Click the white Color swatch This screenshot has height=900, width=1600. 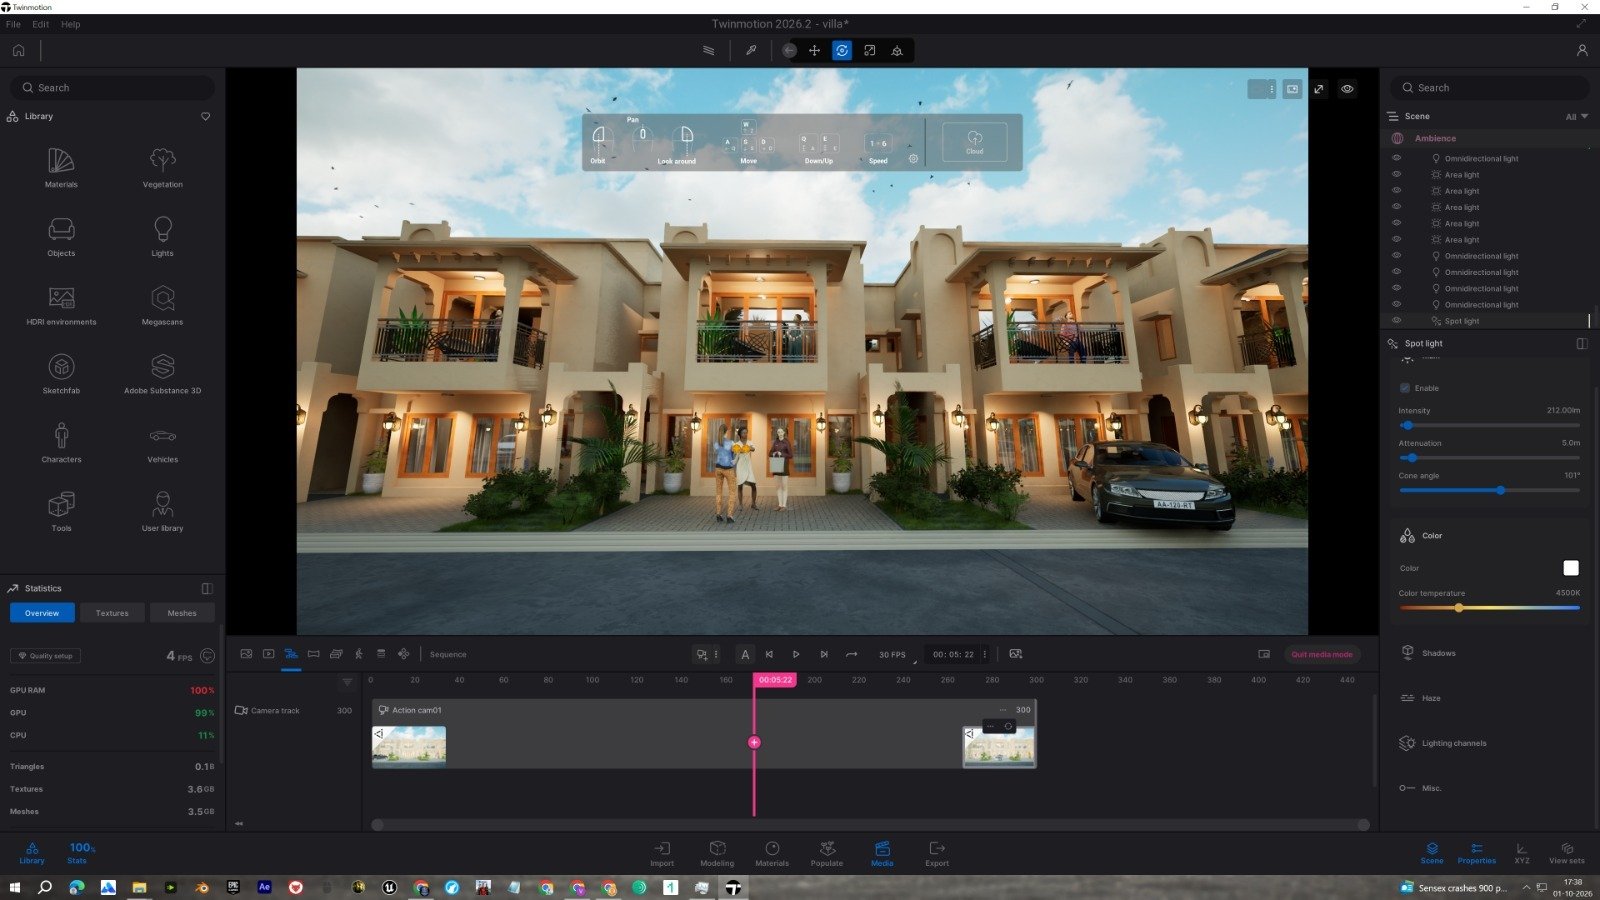1571,568
